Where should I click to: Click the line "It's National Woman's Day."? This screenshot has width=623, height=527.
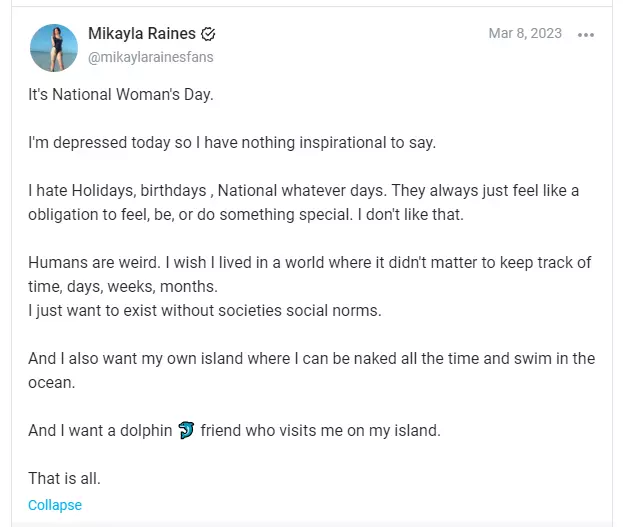pyautogui.click(x=121, y=95)
